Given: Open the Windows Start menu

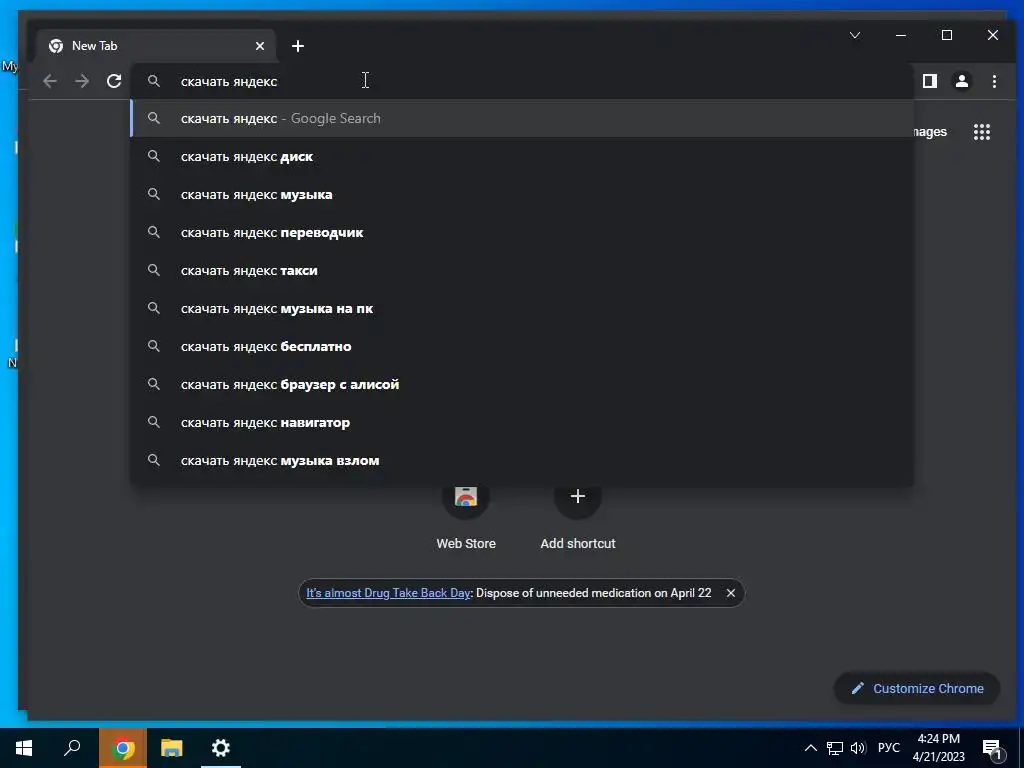Looking at the screenshot, I should (24, 748).
